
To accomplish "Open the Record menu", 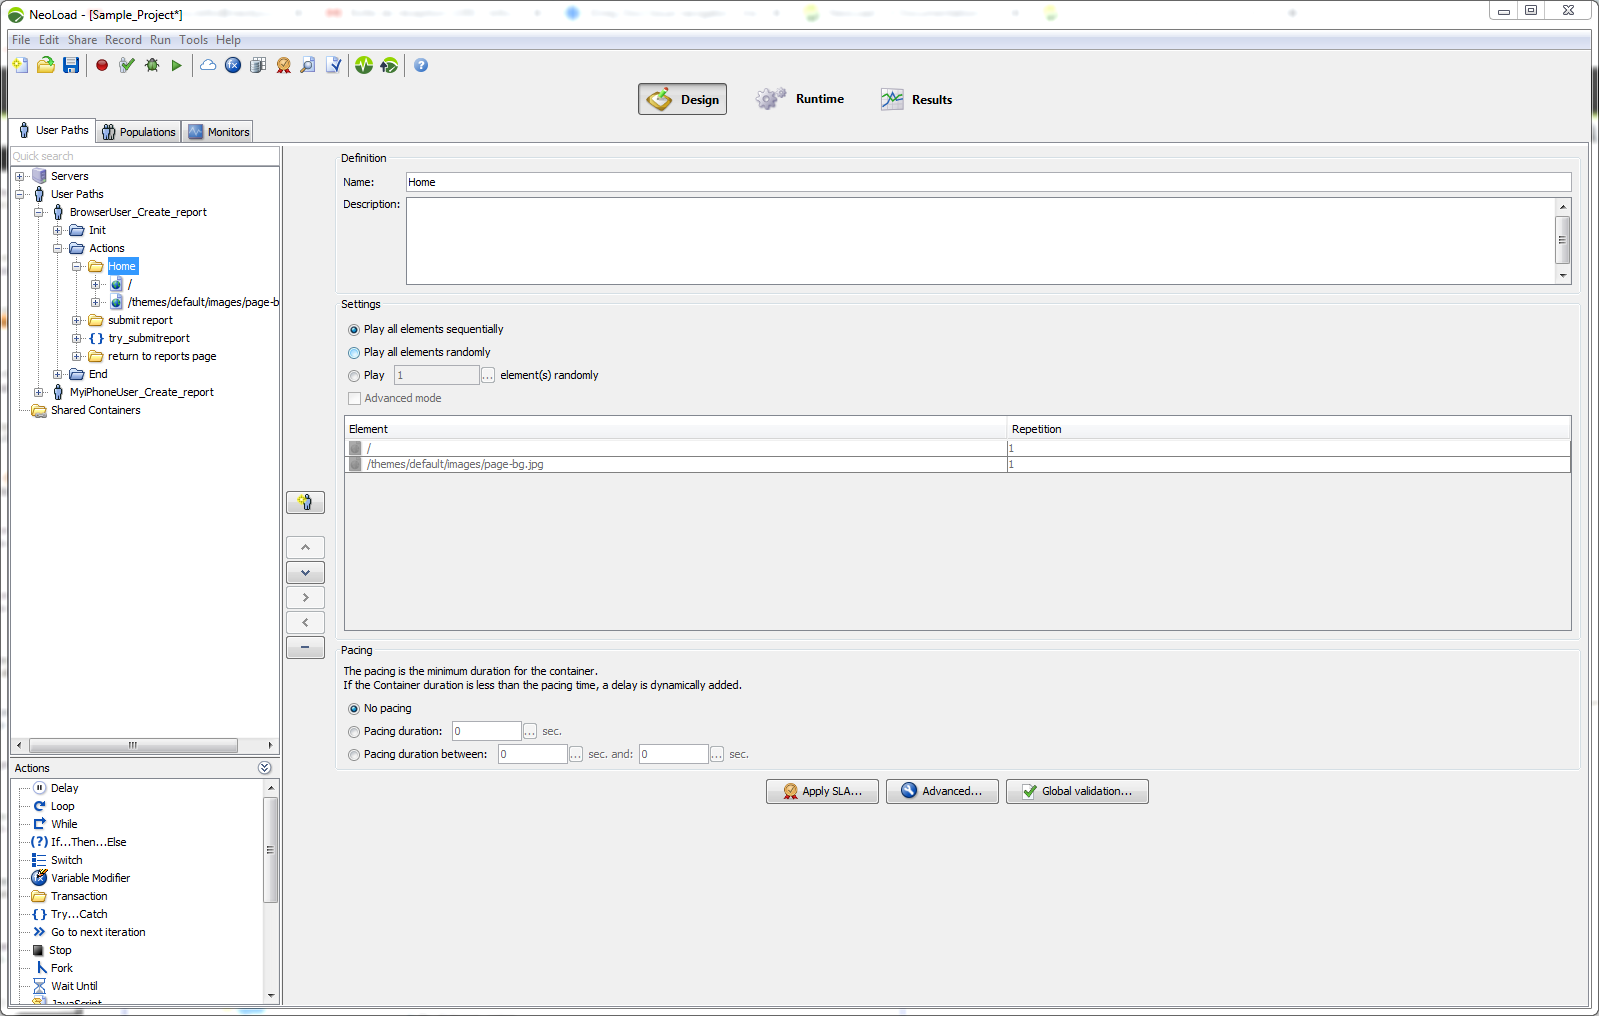I will point(123,40).
